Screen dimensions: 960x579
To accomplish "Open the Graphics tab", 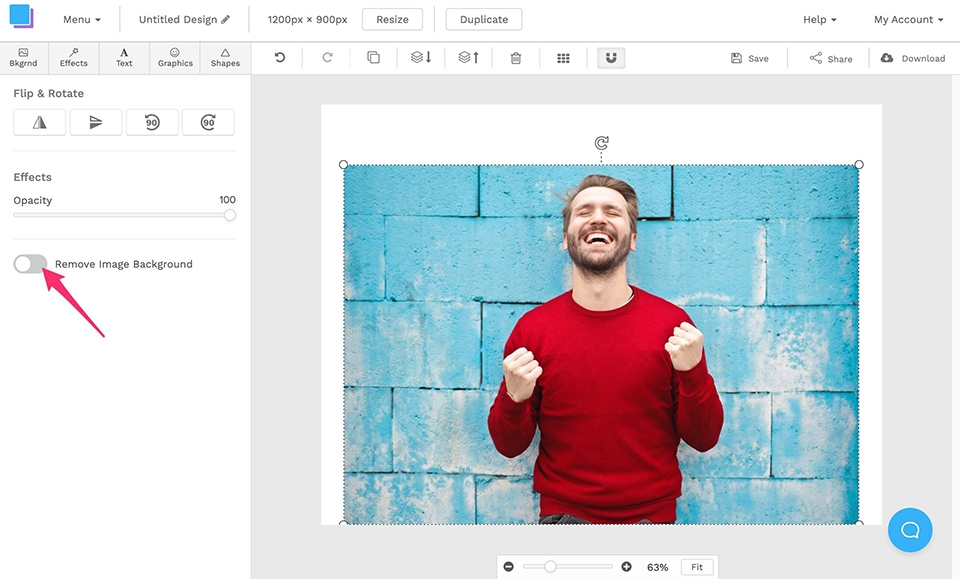I will (x=175, y=57).
